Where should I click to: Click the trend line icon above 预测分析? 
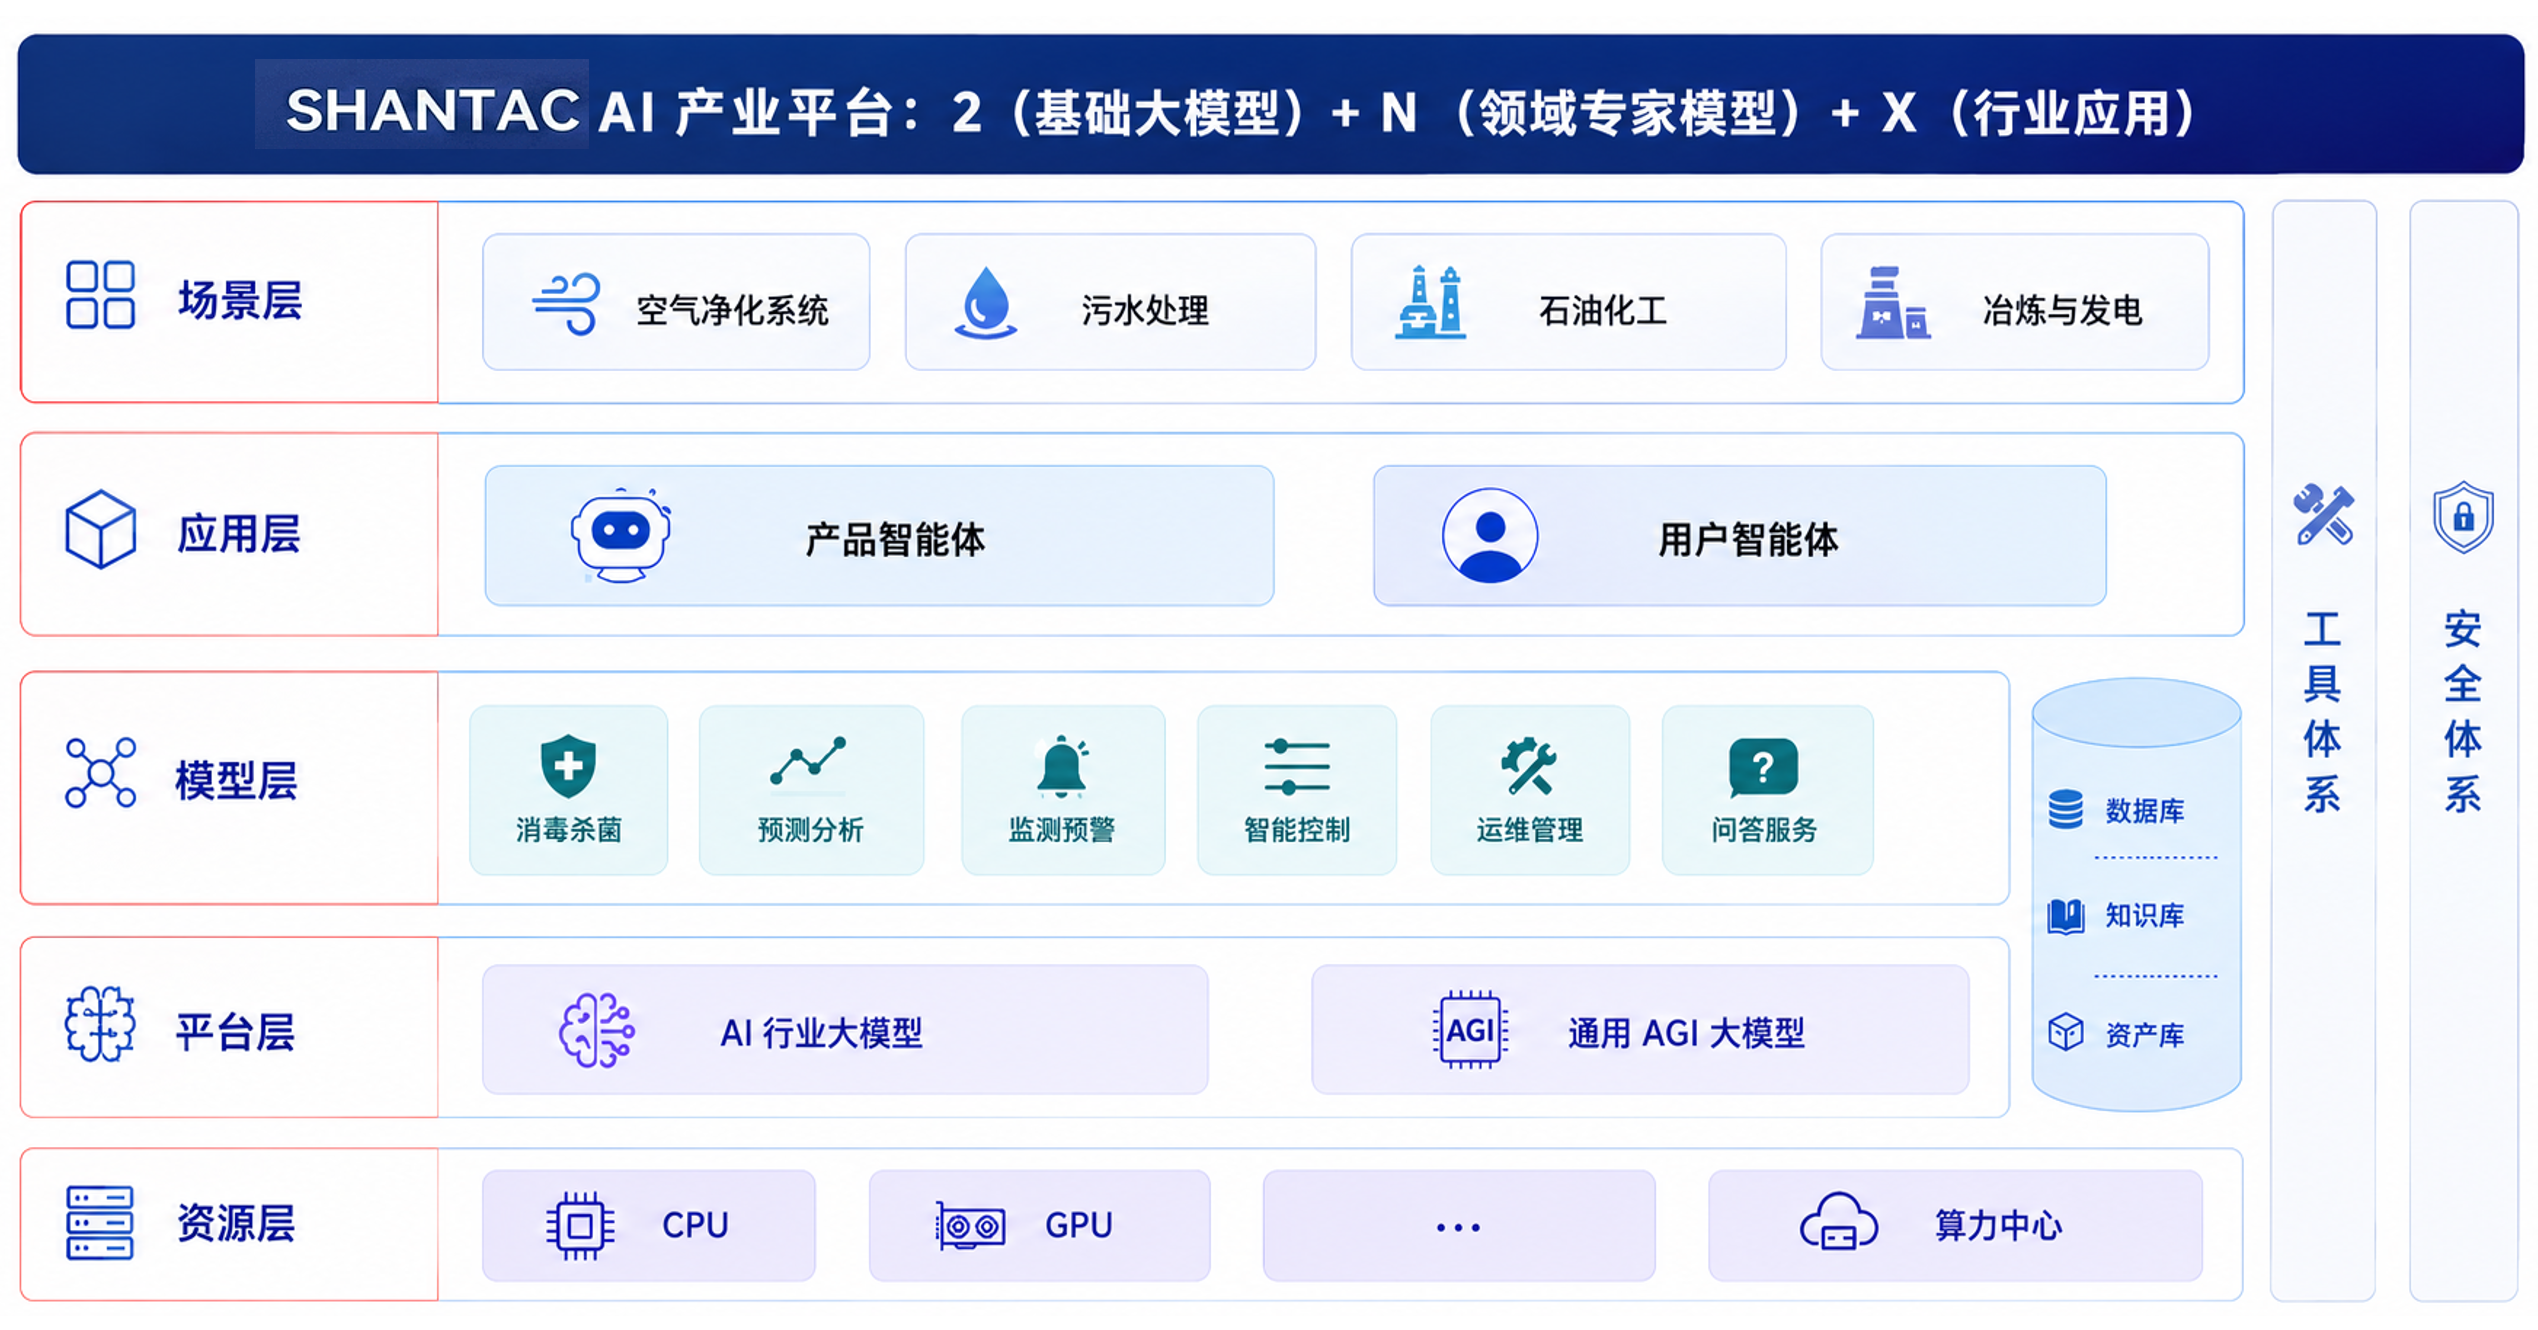pos(808,762)
